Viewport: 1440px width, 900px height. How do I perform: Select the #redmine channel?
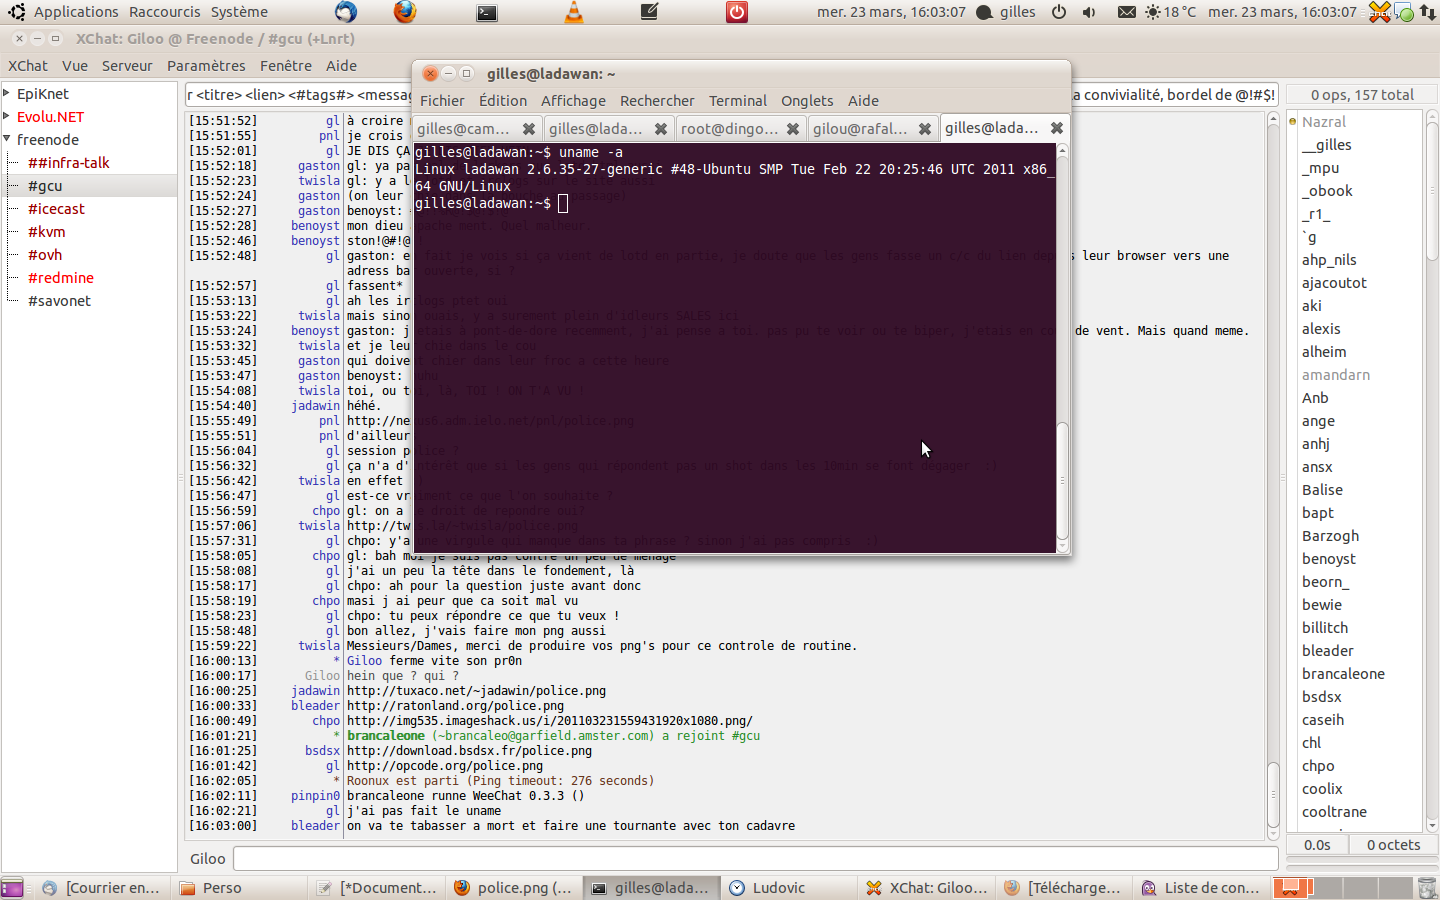61,278
